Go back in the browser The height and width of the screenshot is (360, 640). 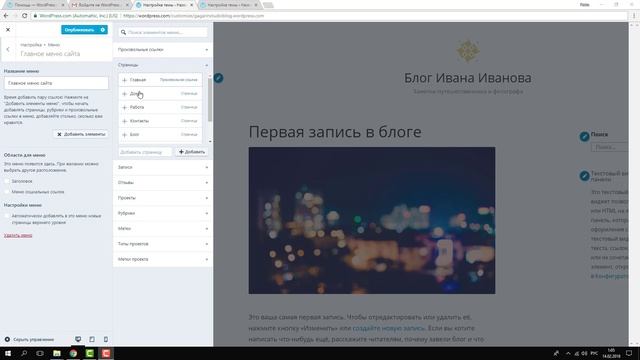pos(6,16)
